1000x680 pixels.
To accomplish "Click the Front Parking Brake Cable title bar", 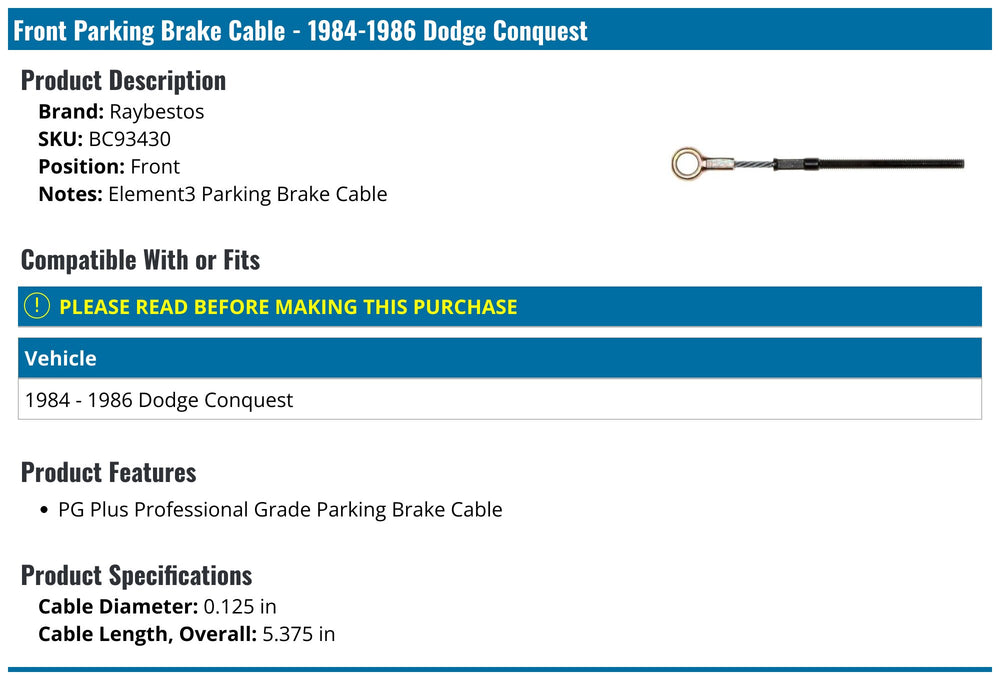I will [x=499, y=29].
